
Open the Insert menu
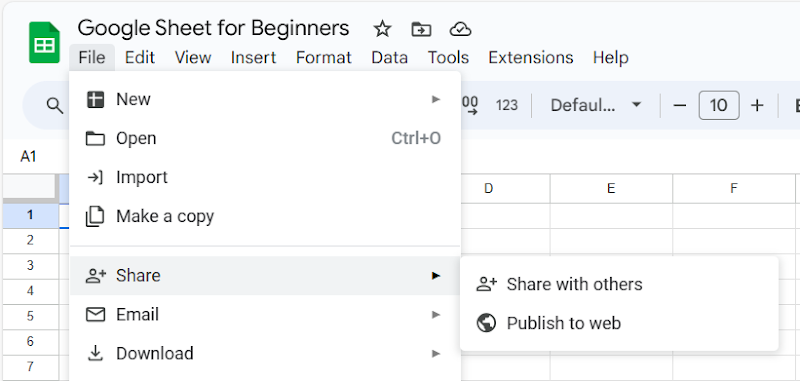pyautogui.click(x=253, y=58)
